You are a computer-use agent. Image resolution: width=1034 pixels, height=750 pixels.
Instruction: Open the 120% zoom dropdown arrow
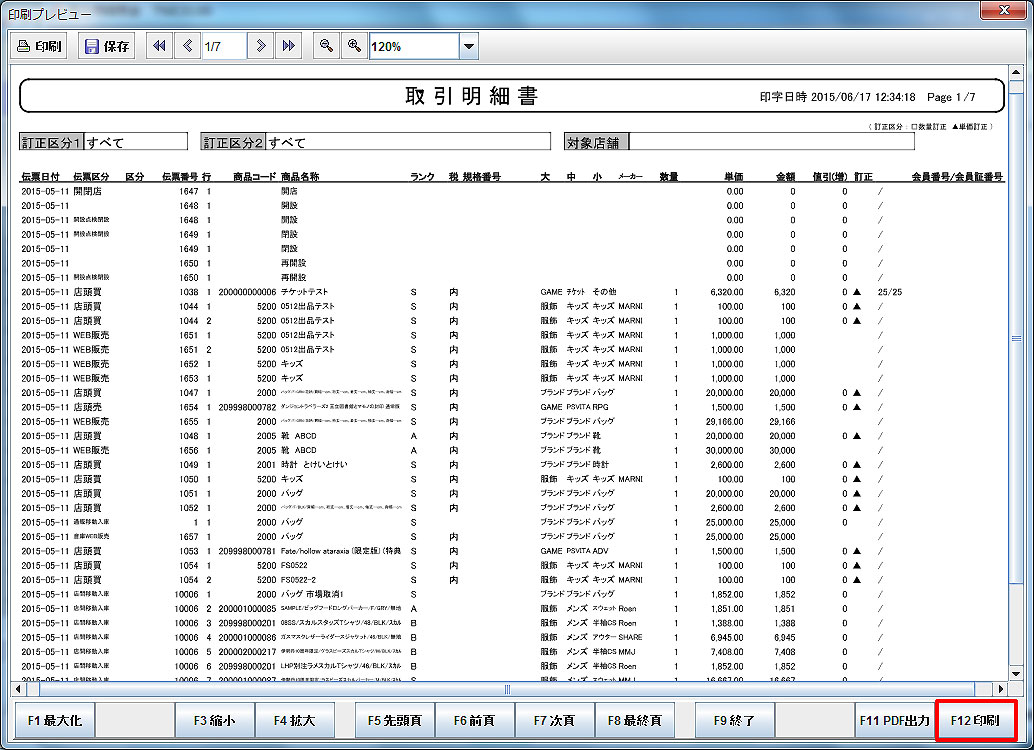pos(469,46)
